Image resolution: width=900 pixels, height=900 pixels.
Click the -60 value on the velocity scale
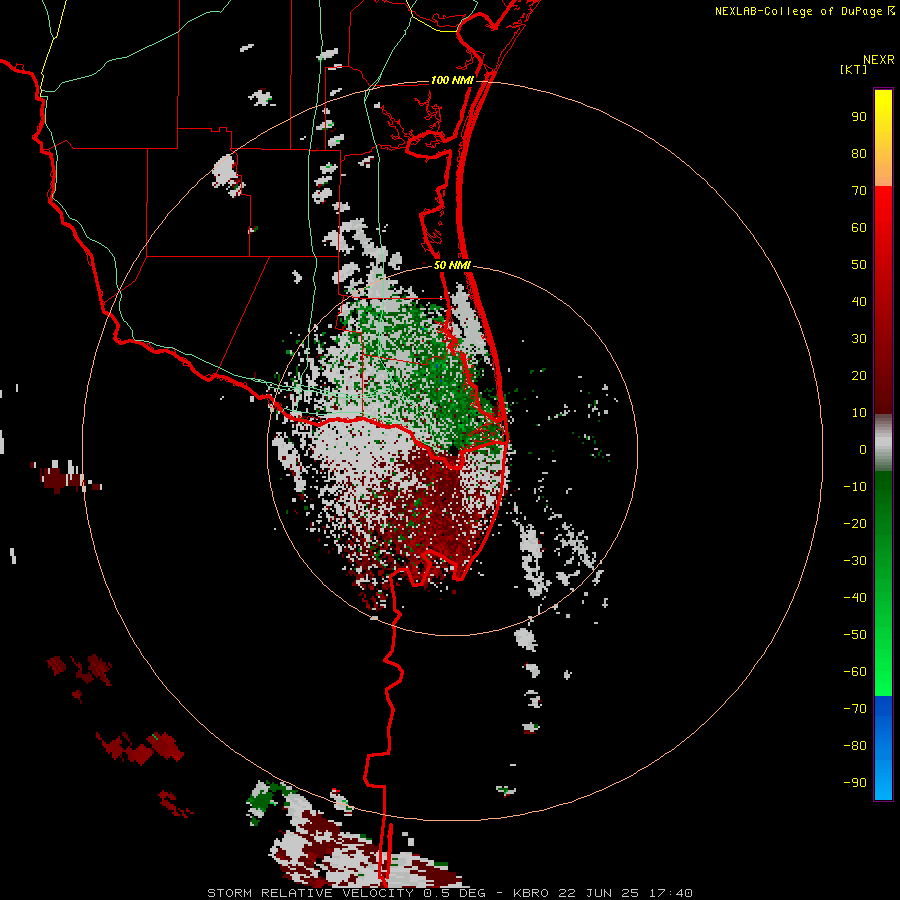point(855,672)
